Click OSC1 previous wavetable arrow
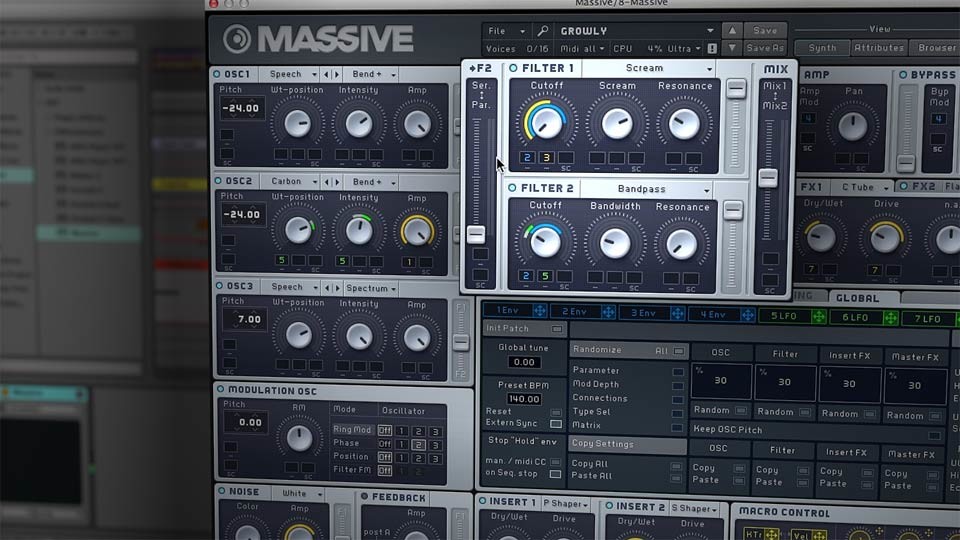960x540 pixels. pyautogui.click(x=326, y=74)
